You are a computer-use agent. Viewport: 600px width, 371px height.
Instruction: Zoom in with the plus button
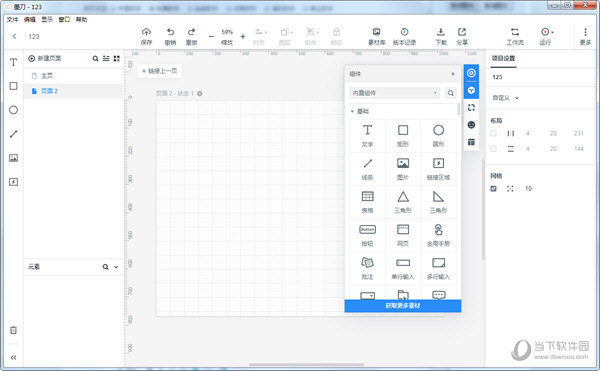click(243, 37)
